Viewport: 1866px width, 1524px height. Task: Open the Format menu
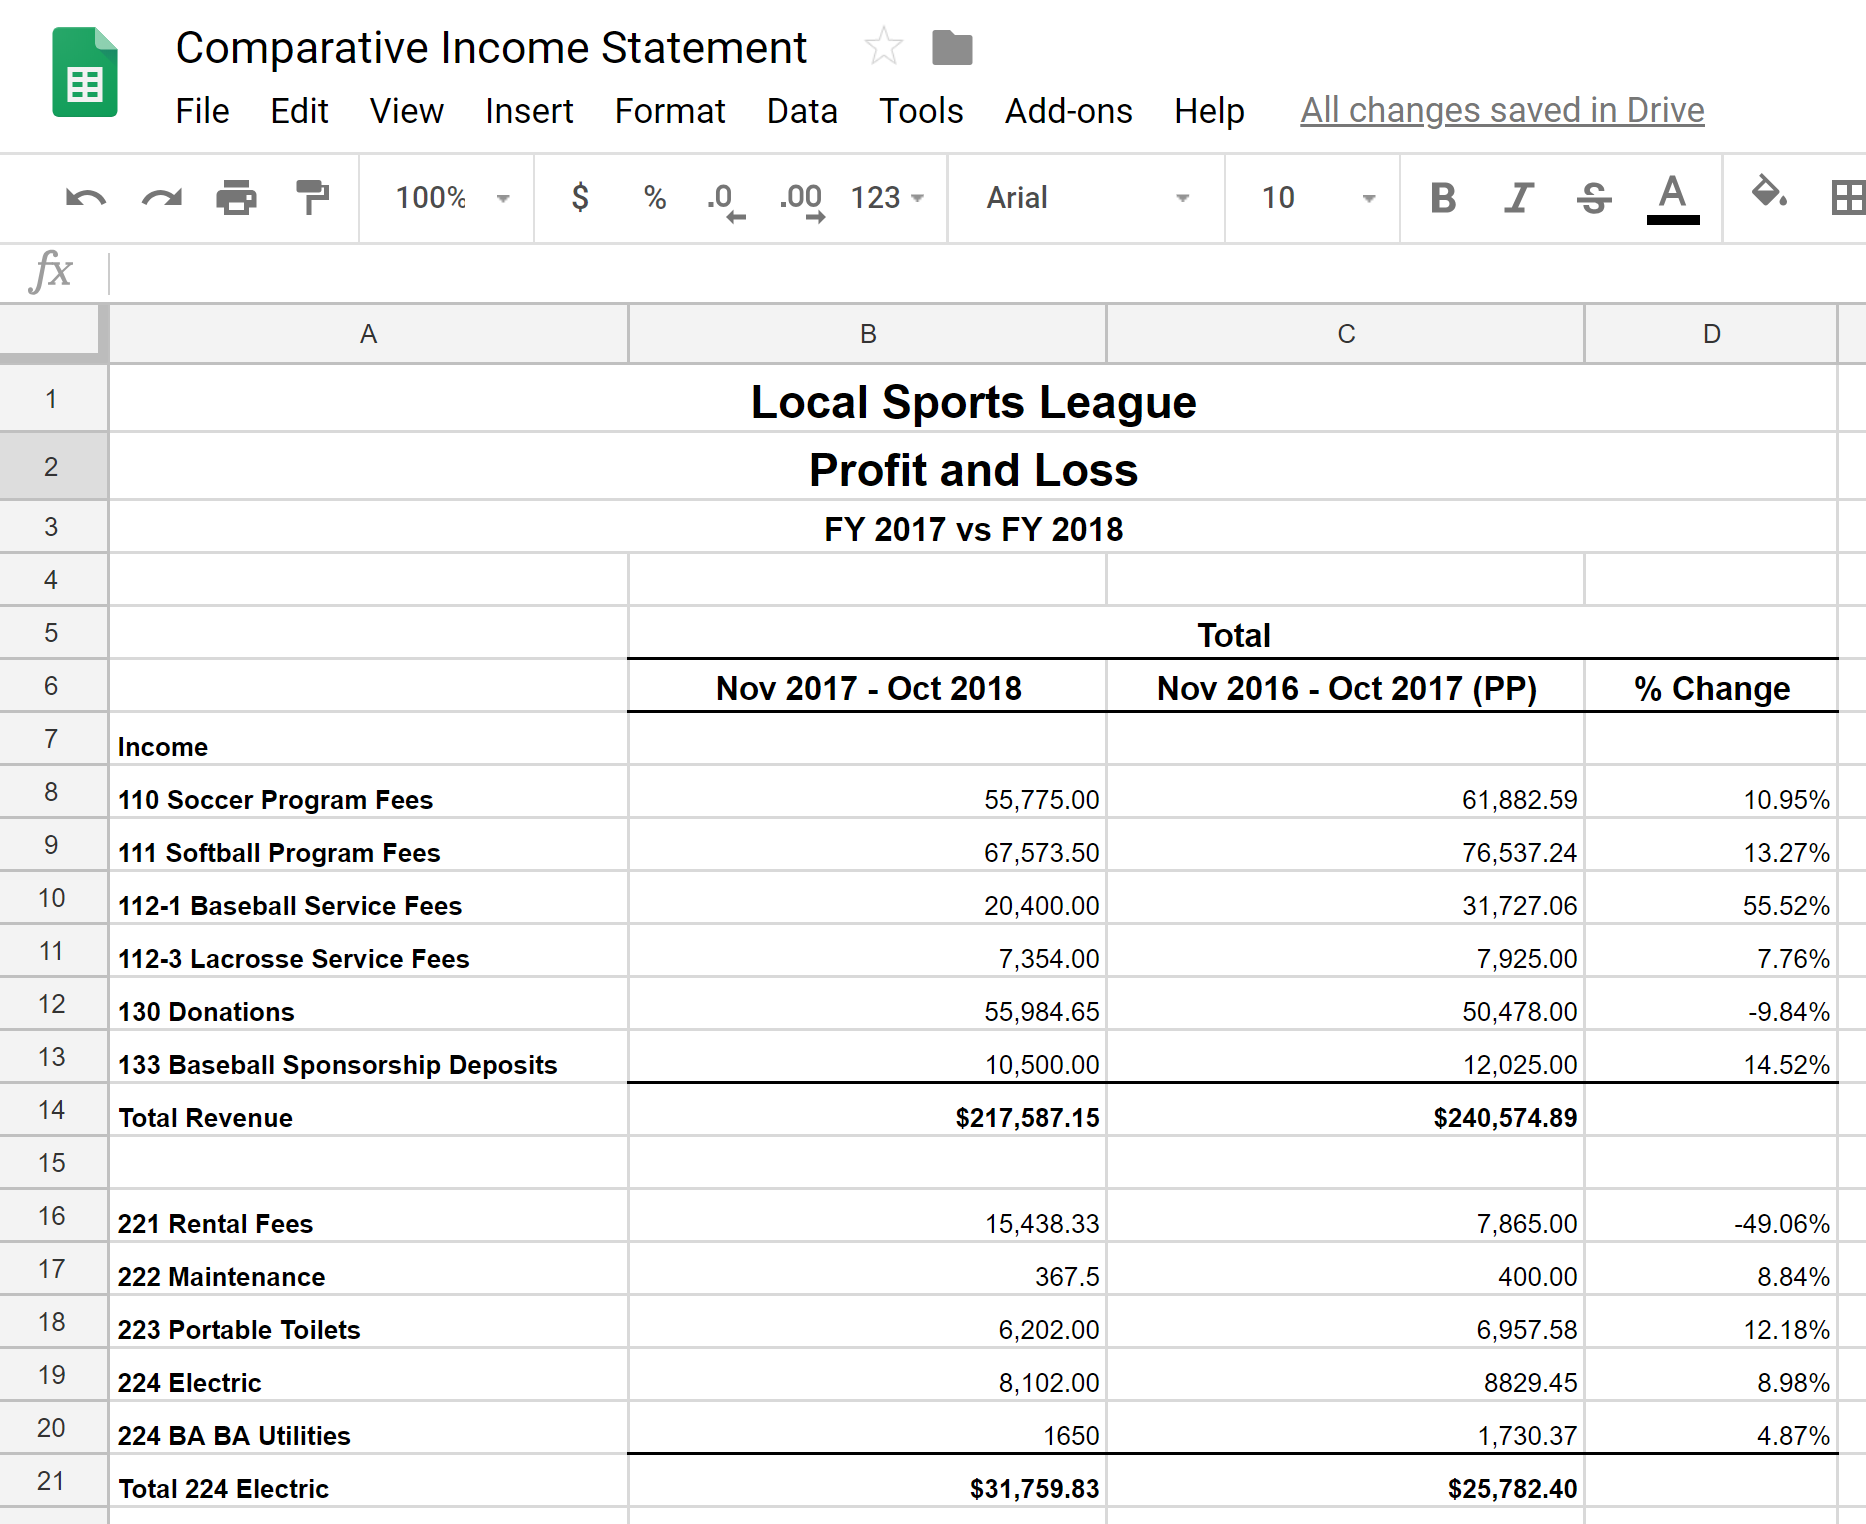tap(669, 111)
